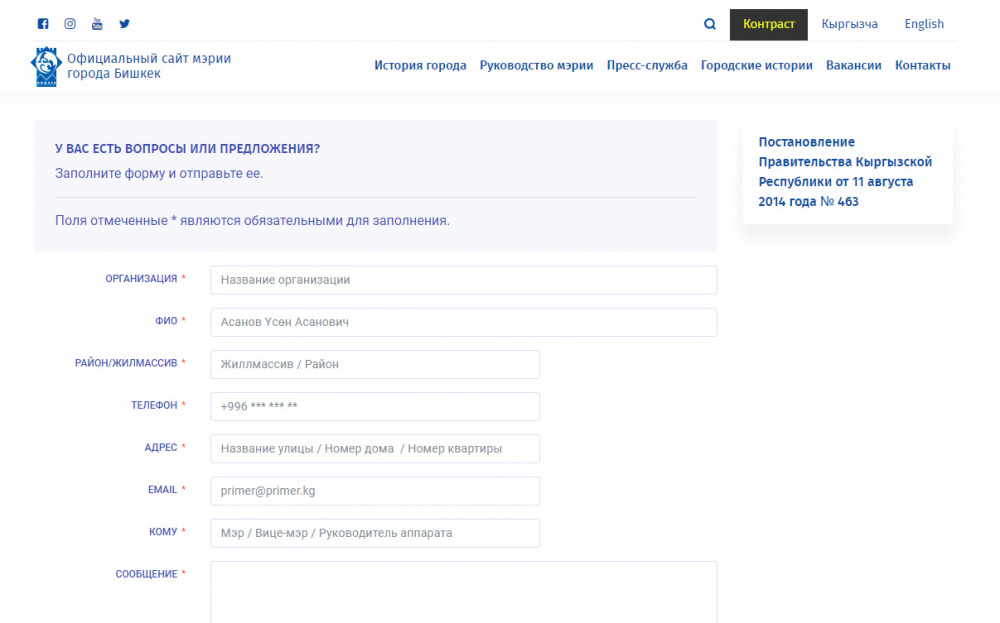
Task: Open the Facebook page icon
Action: click(42, 23)
